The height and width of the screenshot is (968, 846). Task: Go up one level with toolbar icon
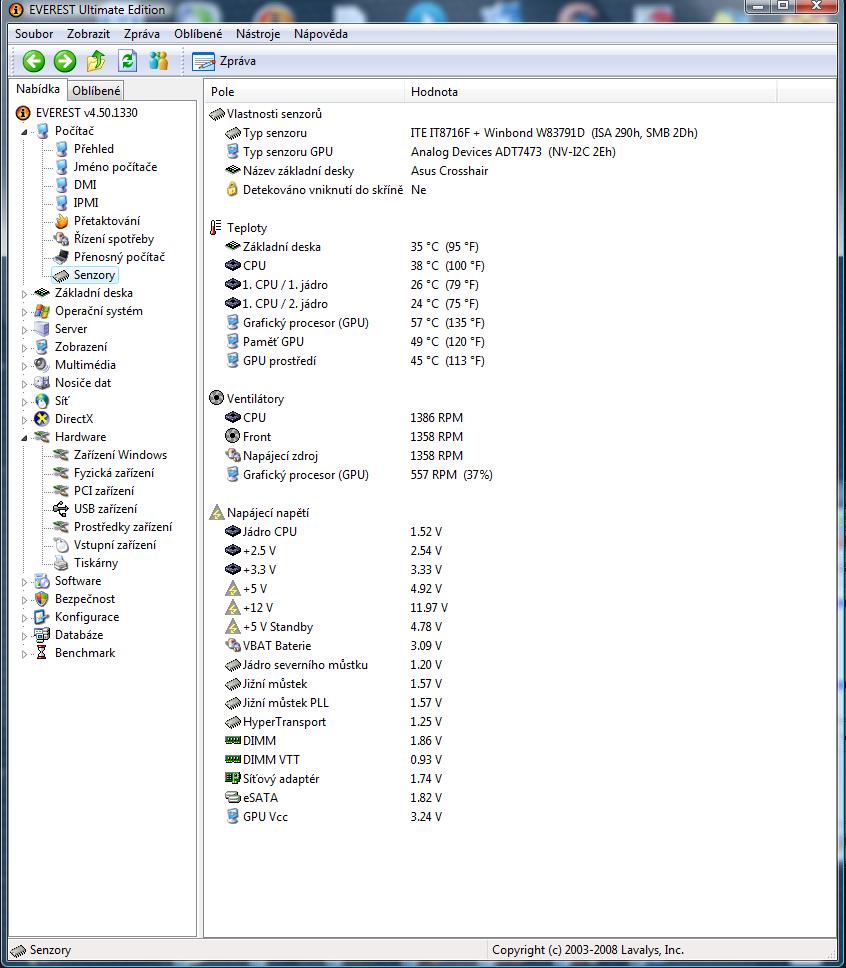click(96, 61)
